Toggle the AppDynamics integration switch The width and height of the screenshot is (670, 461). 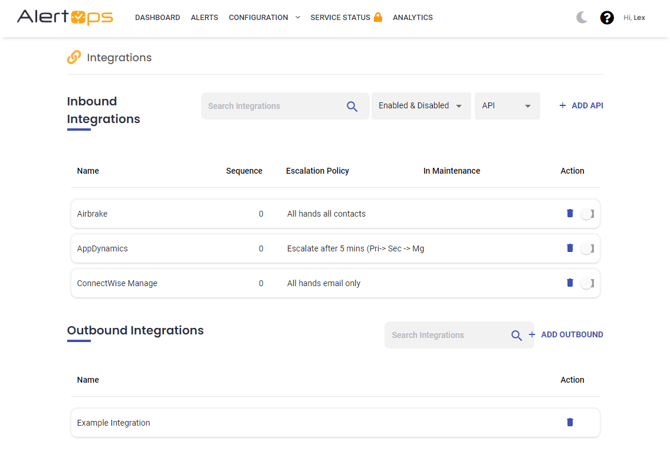587,249
